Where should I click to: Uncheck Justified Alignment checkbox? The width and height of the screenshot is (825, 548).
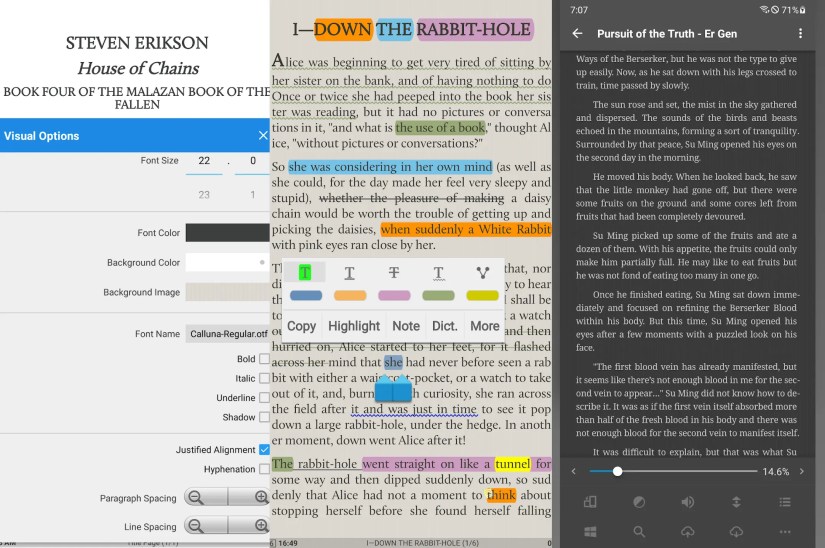pyautogui.click(x=265, y=450)
